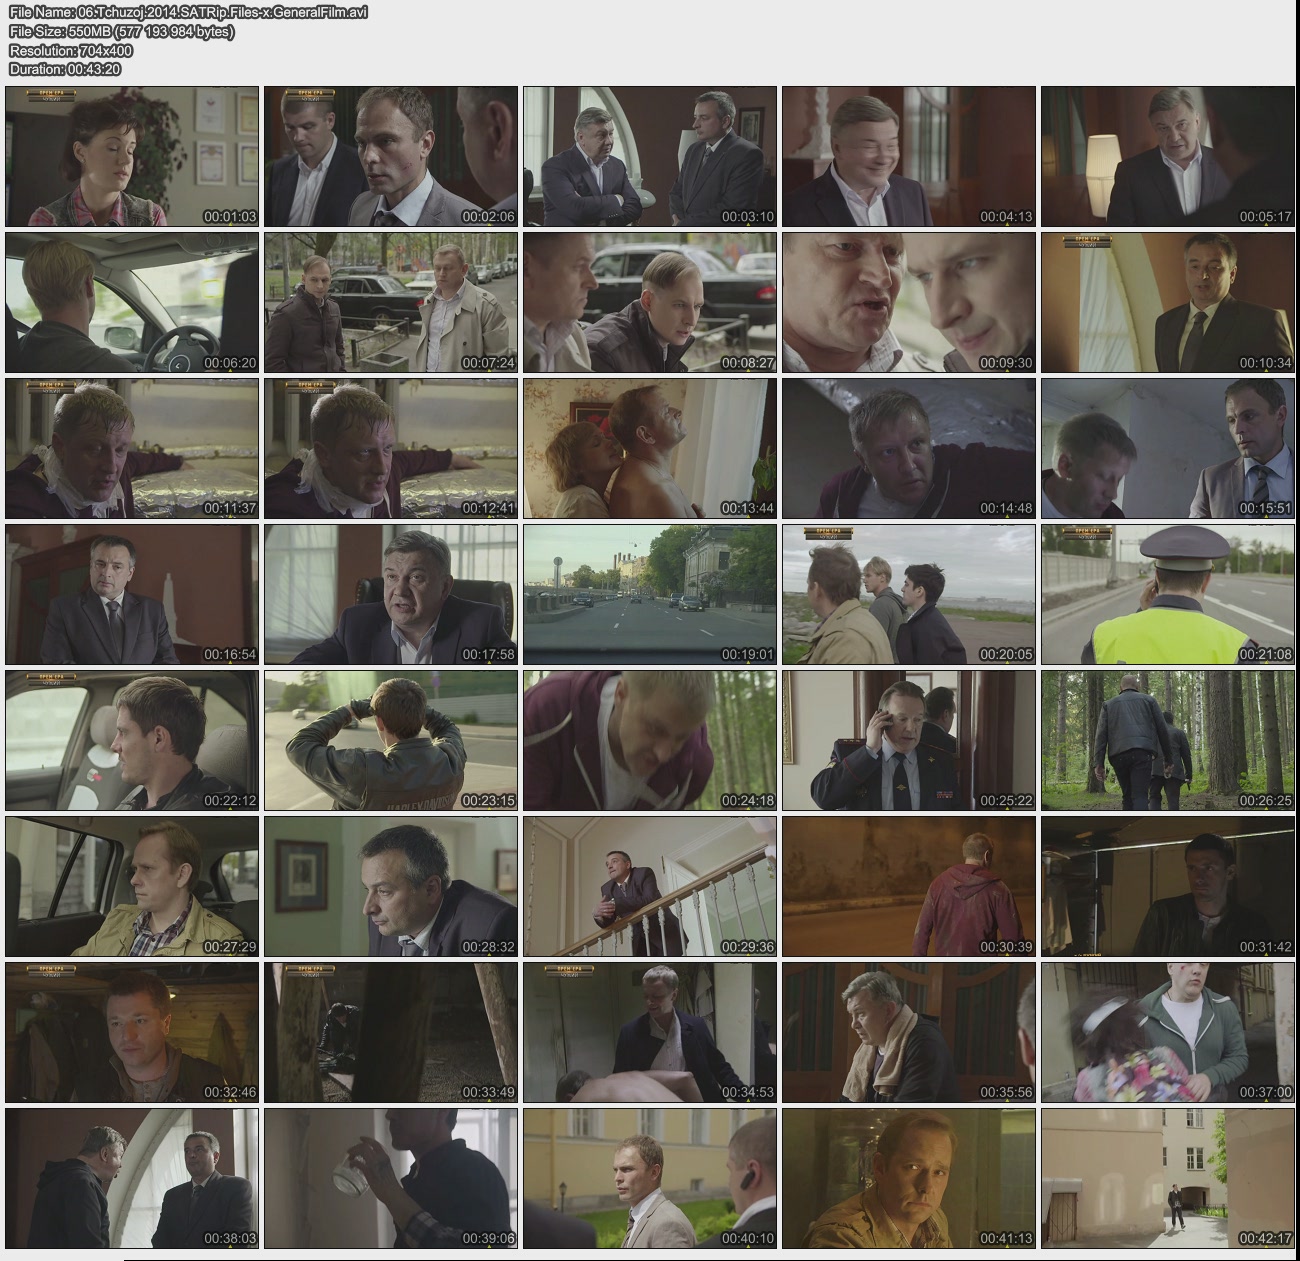The width and height of the screenshot is (1300, 1261).
Task: Open the thumbnail at 00:15:51
Action: coord(1168,448)
